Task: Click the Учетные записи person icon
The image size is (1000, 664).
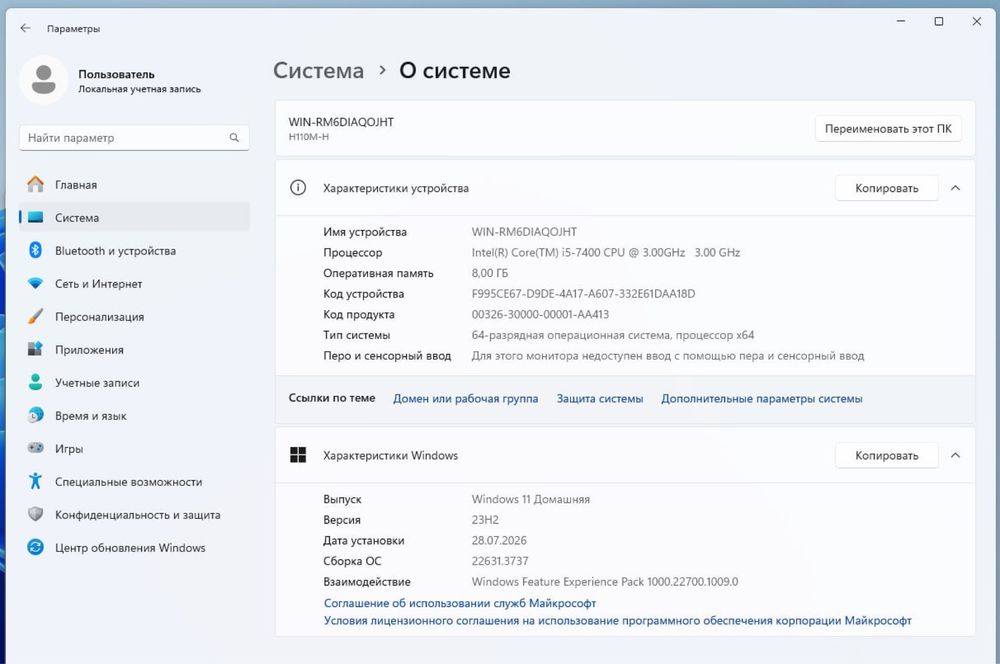Action: coord(36,382)
